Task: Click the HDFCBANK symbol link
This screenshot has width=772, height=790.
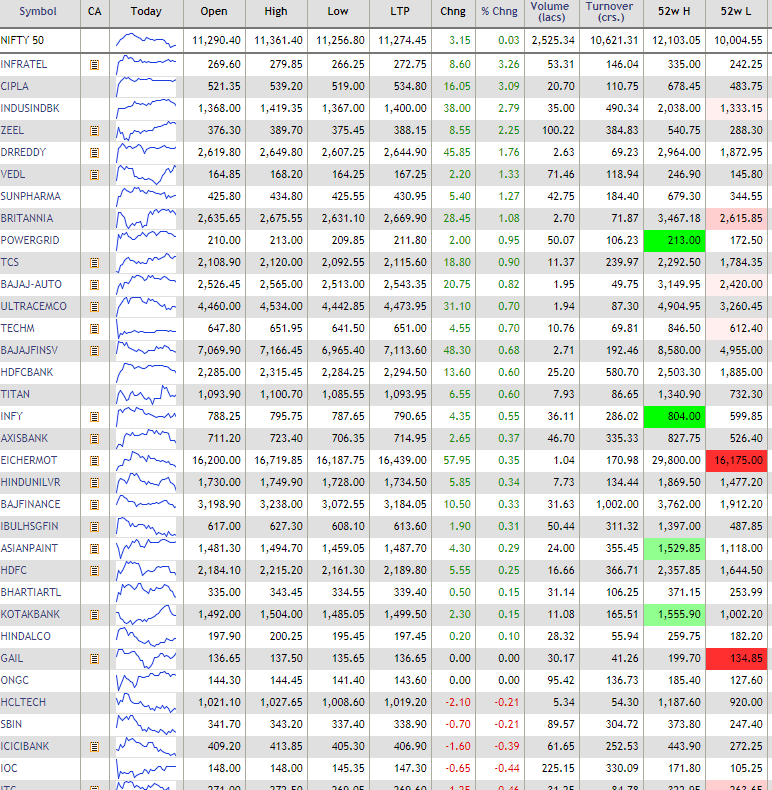Action: click(29, 372)
